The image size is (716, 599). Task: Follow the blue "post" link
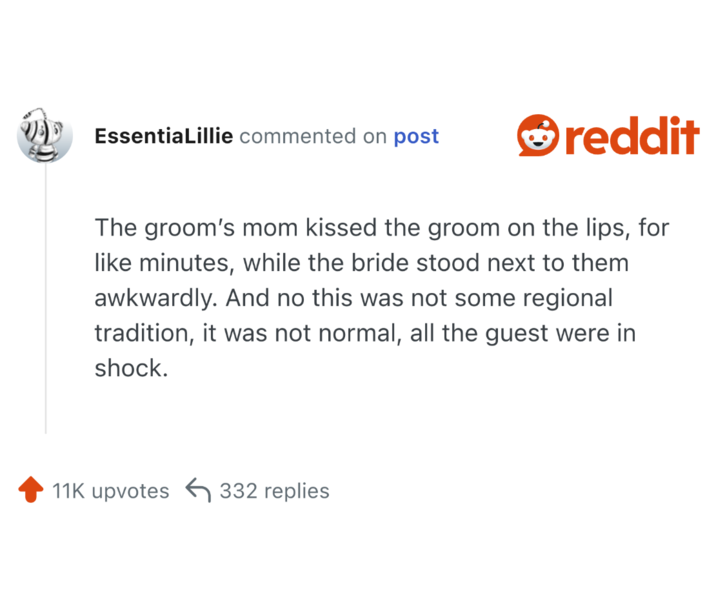416,136
